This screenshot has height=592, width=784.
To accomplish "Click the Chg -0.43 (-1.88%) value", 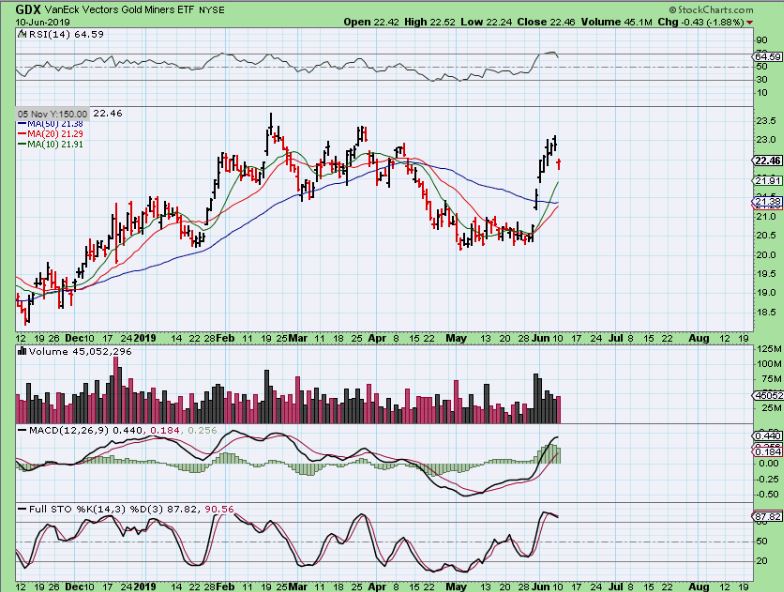I will (700, 22).
